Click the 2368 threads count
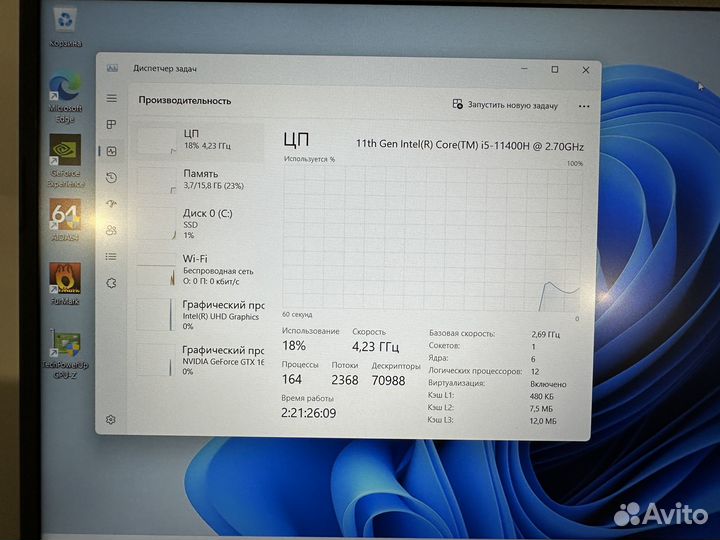 pos(344,380)
